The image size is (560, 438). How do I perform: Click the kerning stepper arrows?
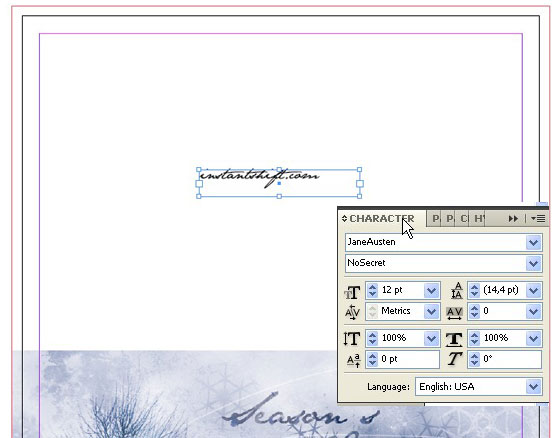[372, 311]
